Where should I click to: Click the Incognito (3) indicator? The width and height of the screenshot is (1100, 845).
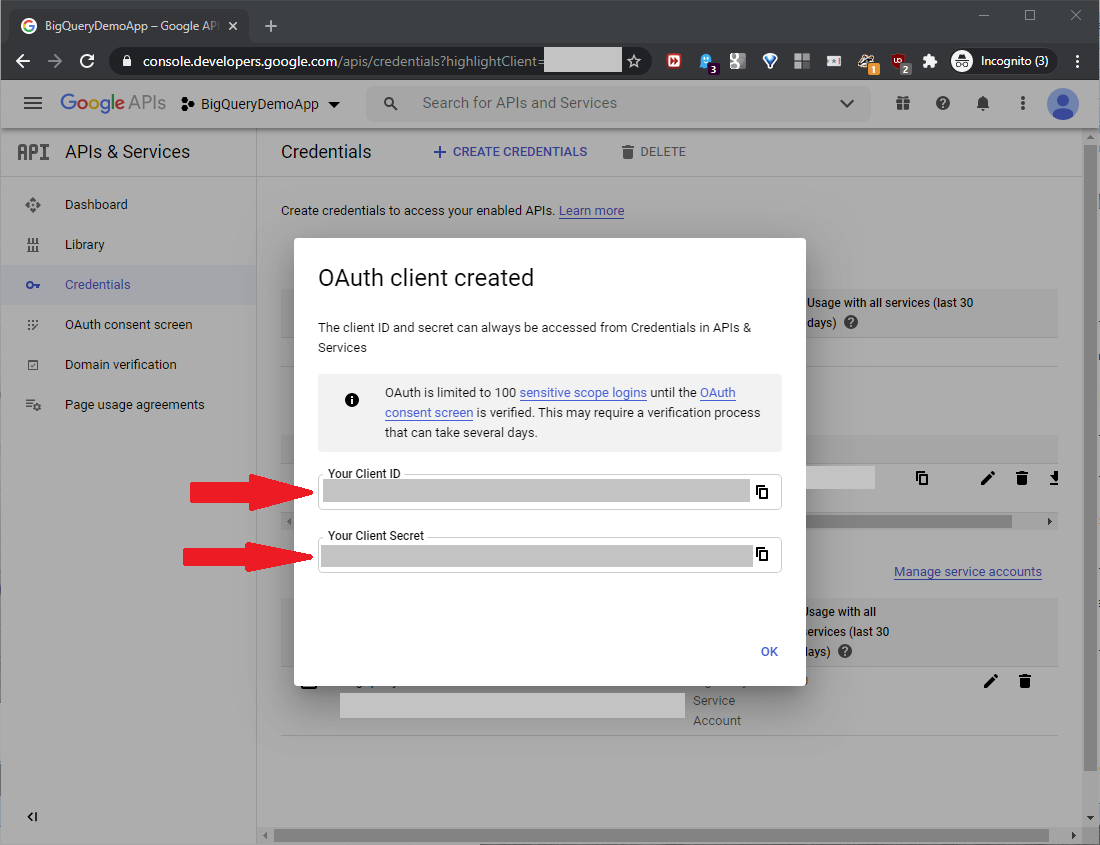coord(1002,62)
